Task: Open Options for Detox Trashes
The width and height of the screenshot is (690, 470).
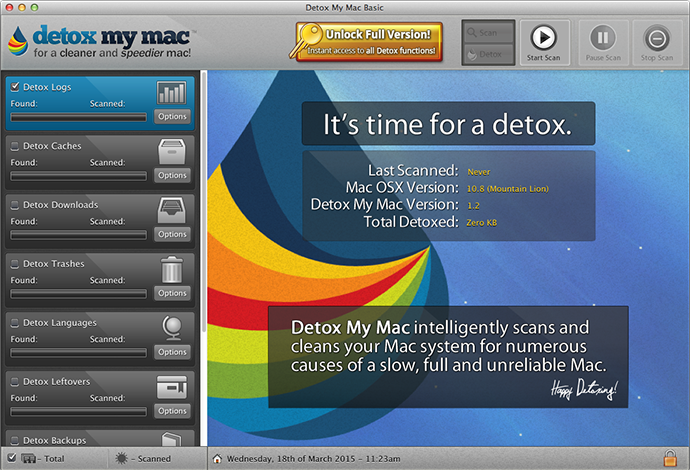Action: (172, 293)
